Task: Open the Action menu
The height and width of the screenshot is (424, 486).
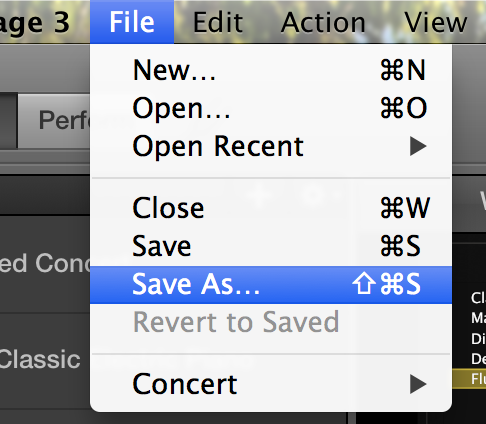Action: pos(323,22)
